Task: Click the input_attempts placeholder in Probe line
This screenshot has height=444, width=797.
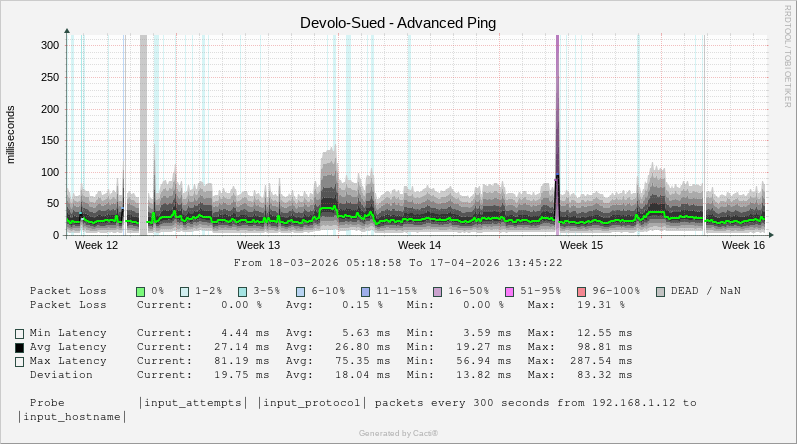Action: 194,403
